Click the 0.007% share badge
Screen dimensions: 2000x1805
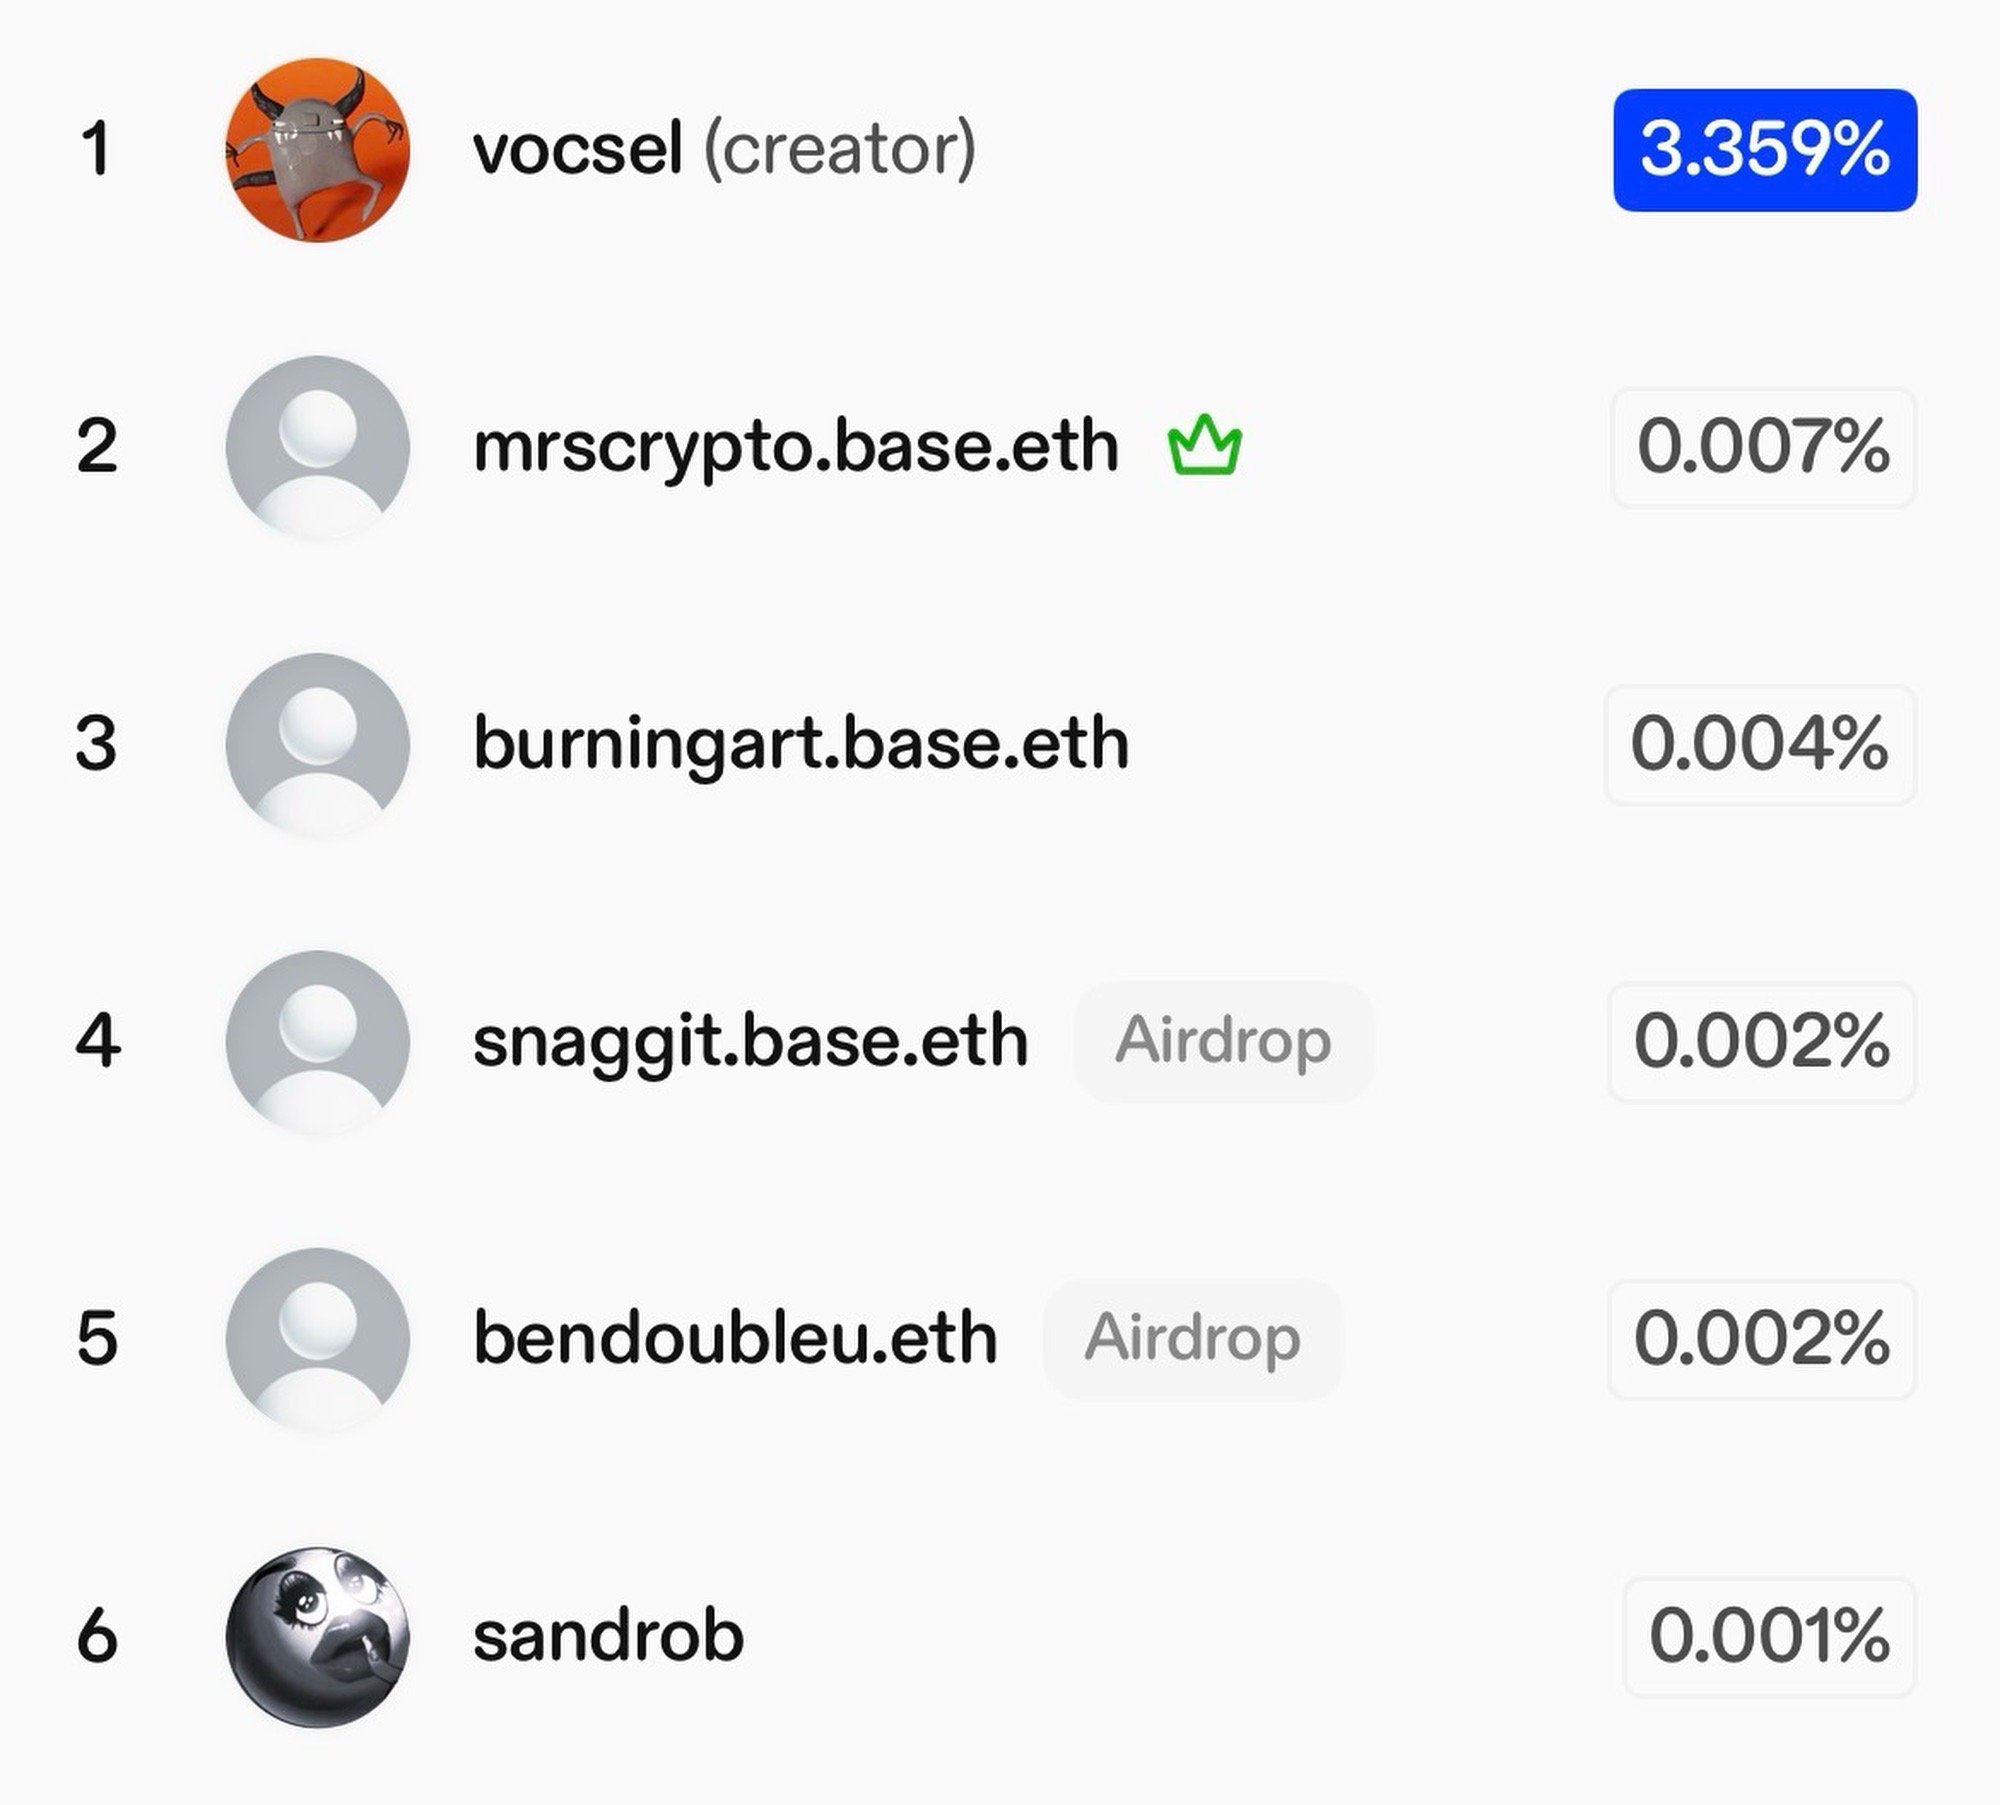1764,448
